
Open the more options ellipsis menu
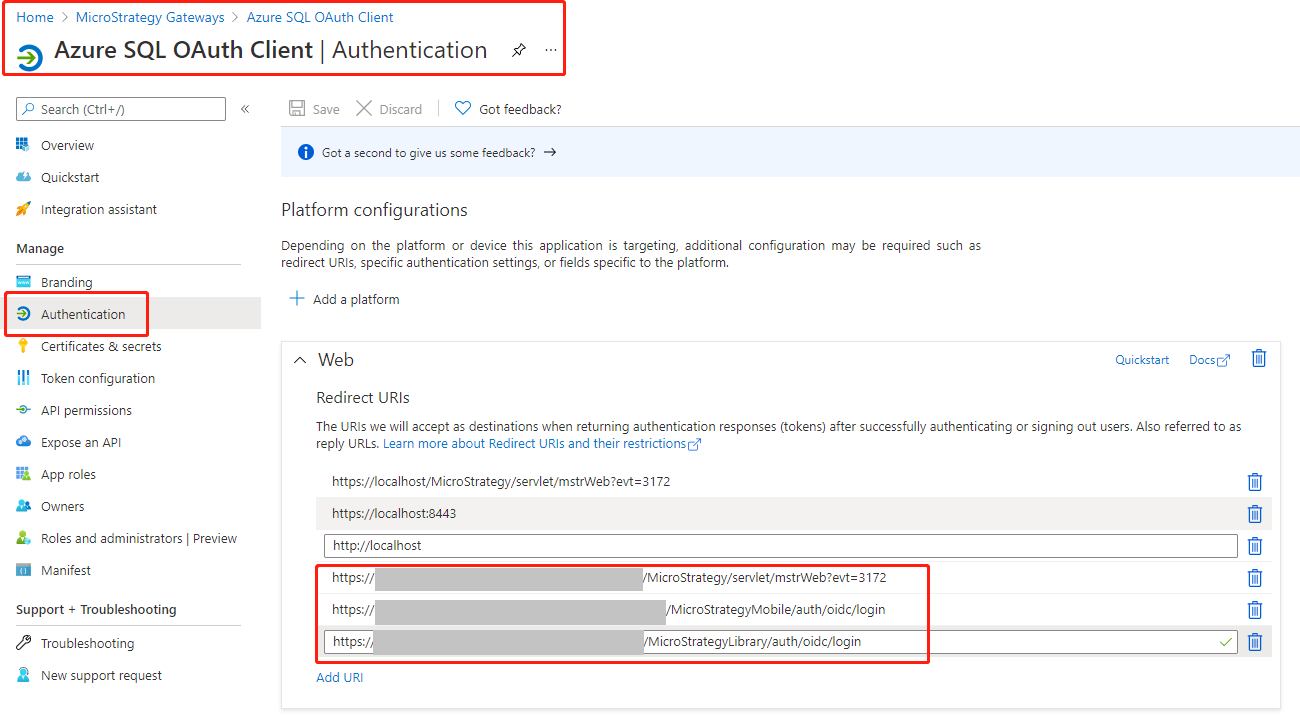tap(551, 50)
